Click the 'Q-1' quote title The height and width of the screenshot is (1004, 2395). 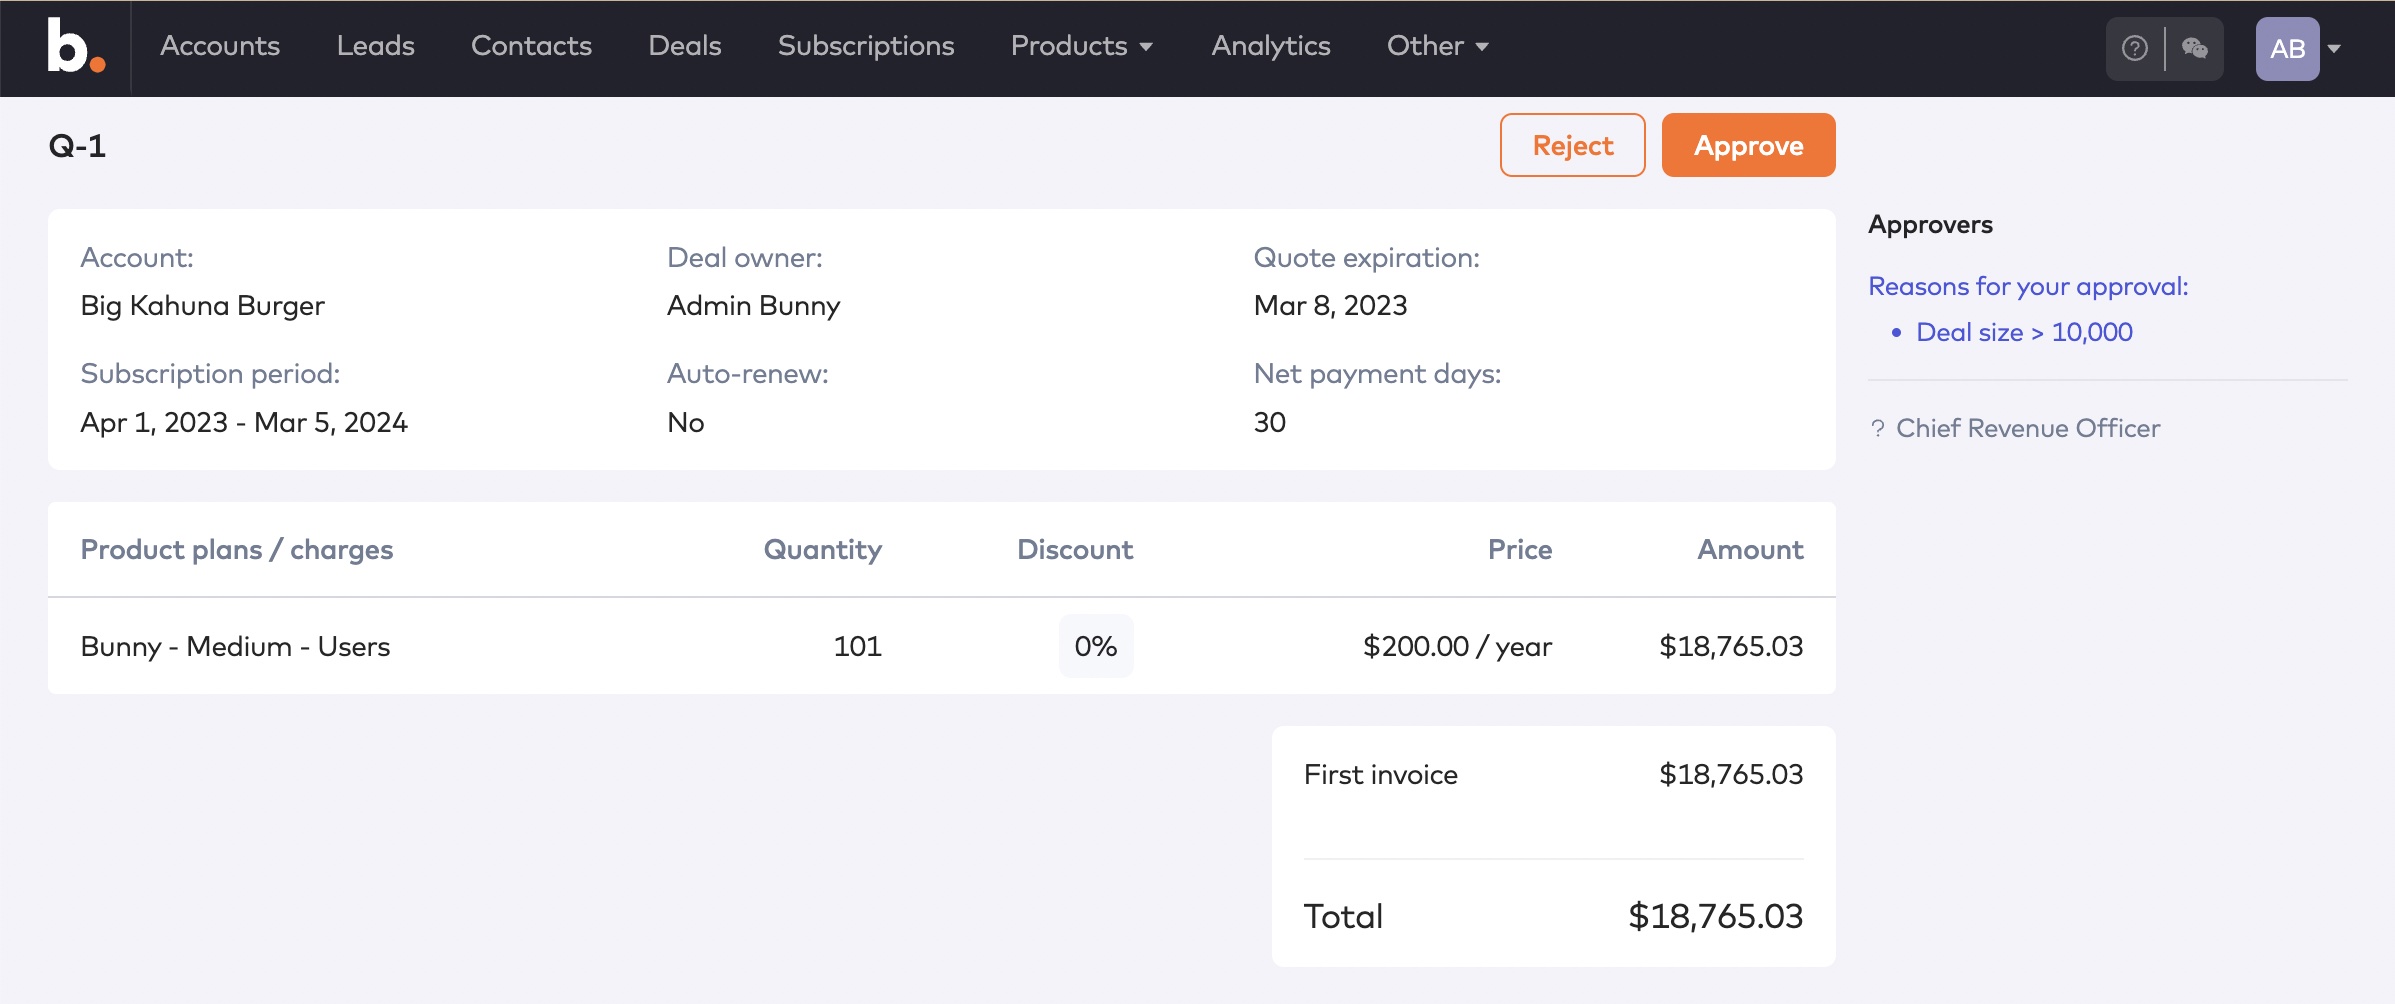tap(78, 146)
